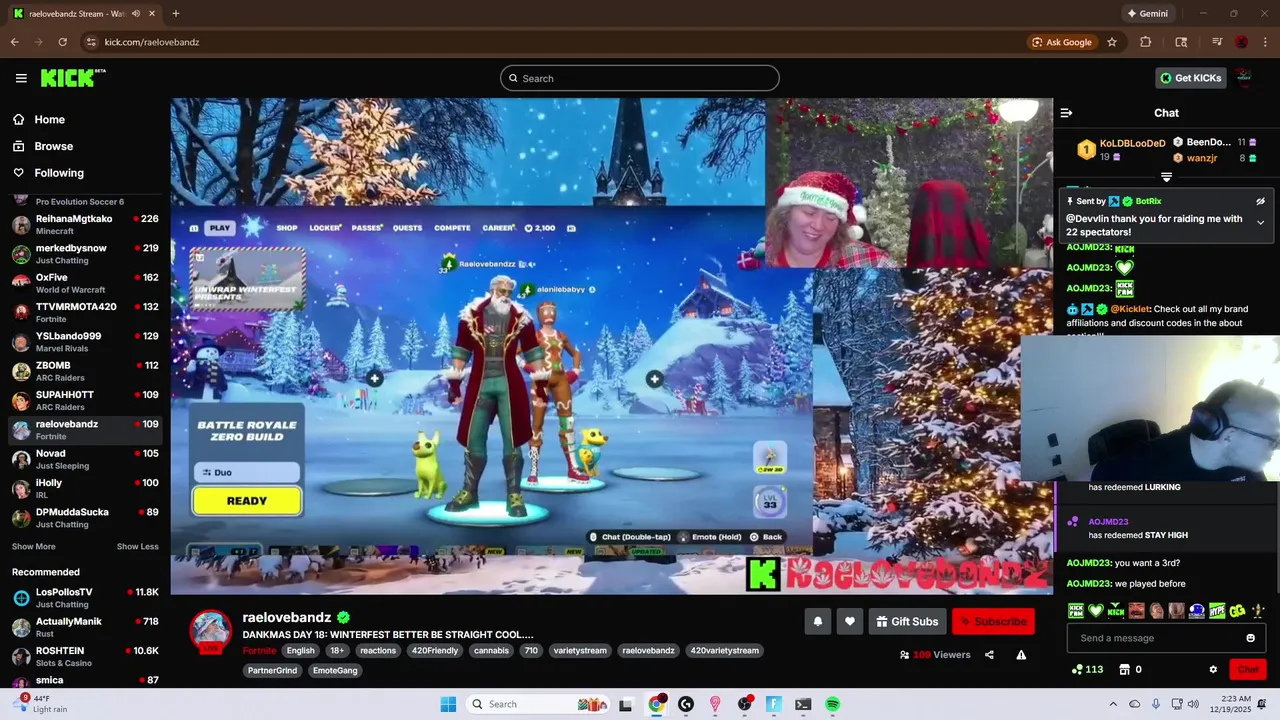The height and width of the screenshot is (720, 1280).
Task: Click raelovebandz streamer avatar
Action: pos(211,631)
